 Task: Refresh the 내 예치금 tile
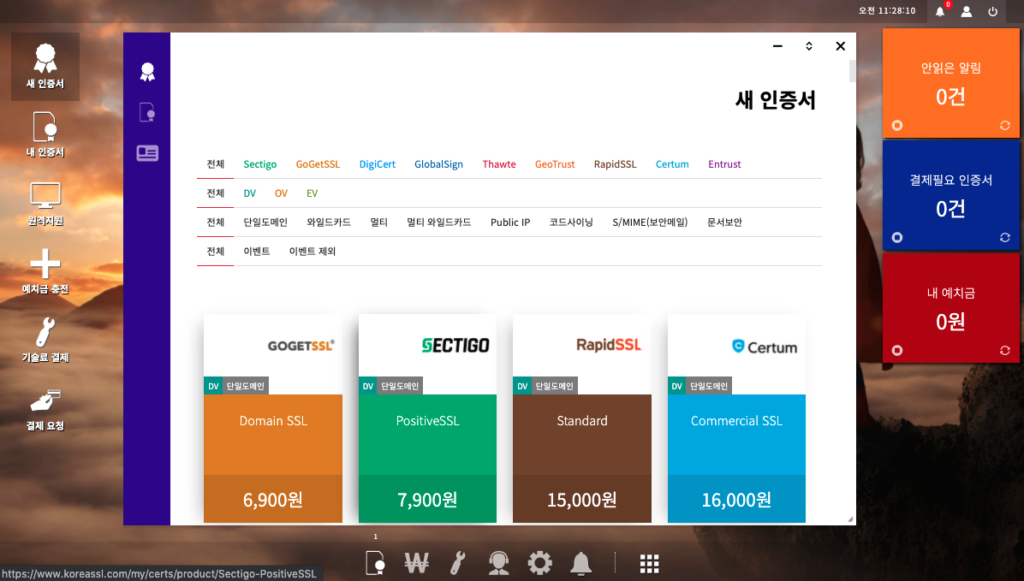(1005, 351)
